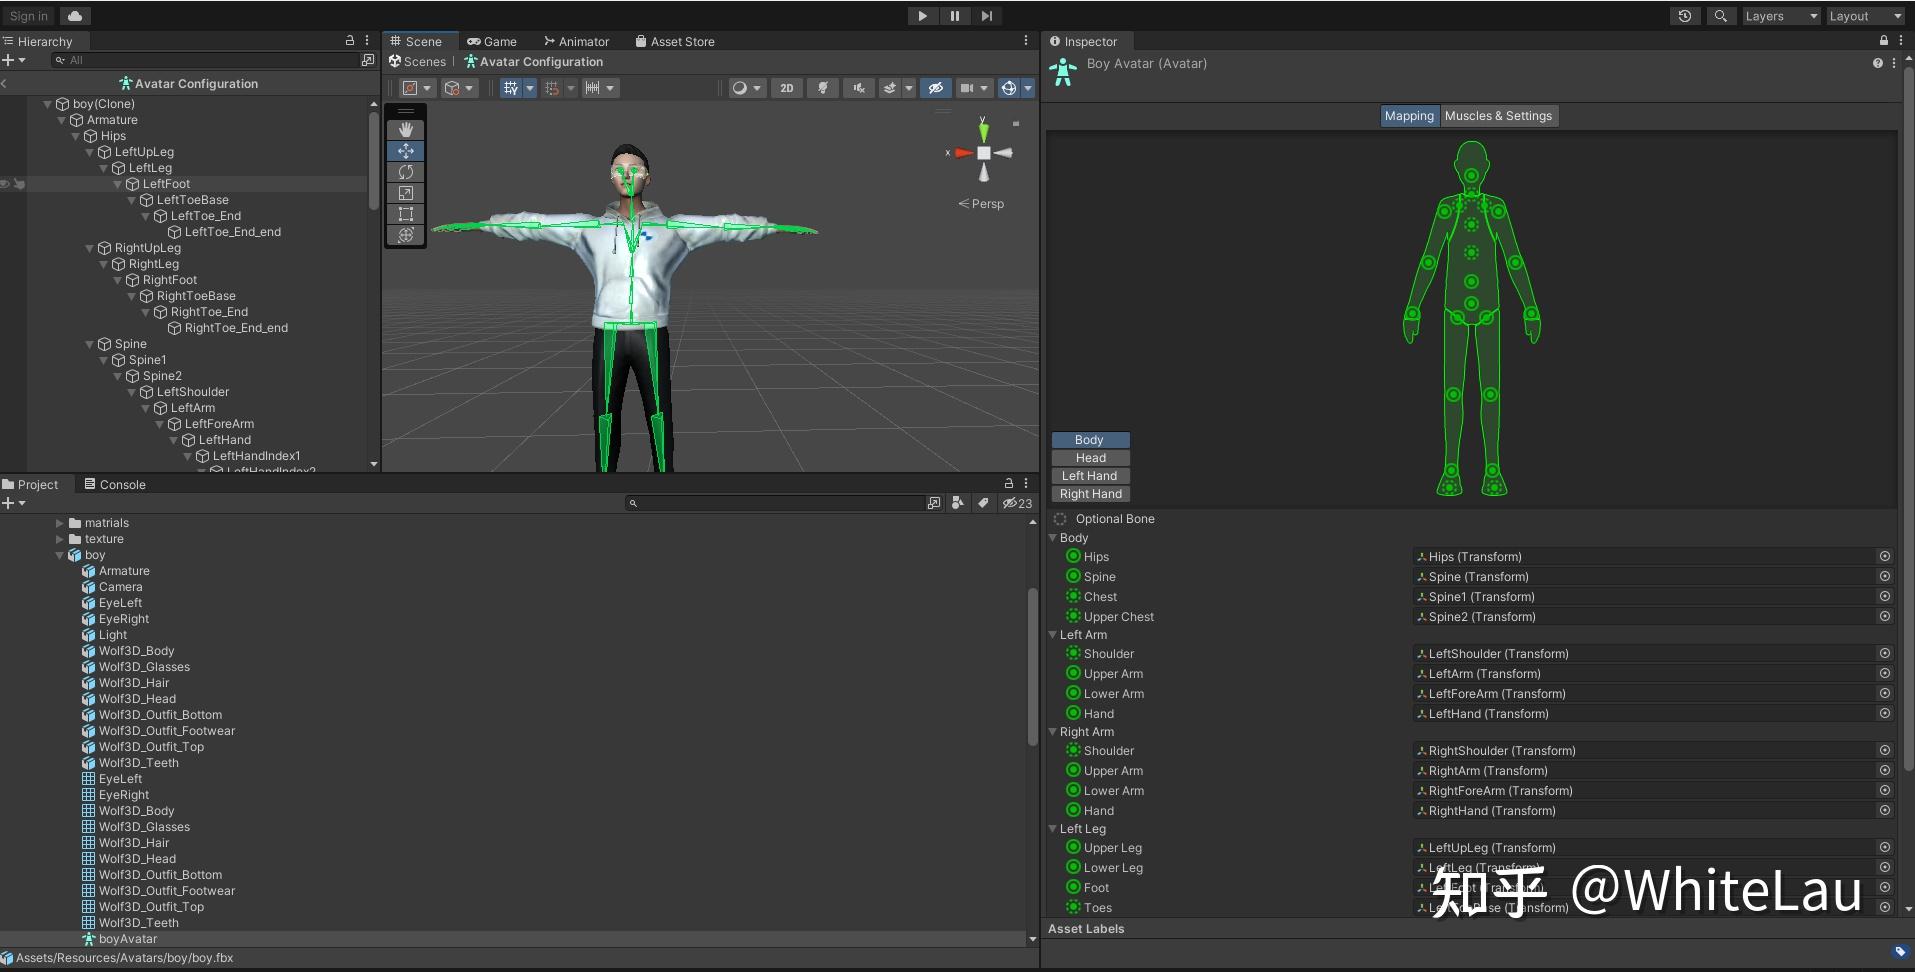Switch to the Animator tab

[576, 42]
